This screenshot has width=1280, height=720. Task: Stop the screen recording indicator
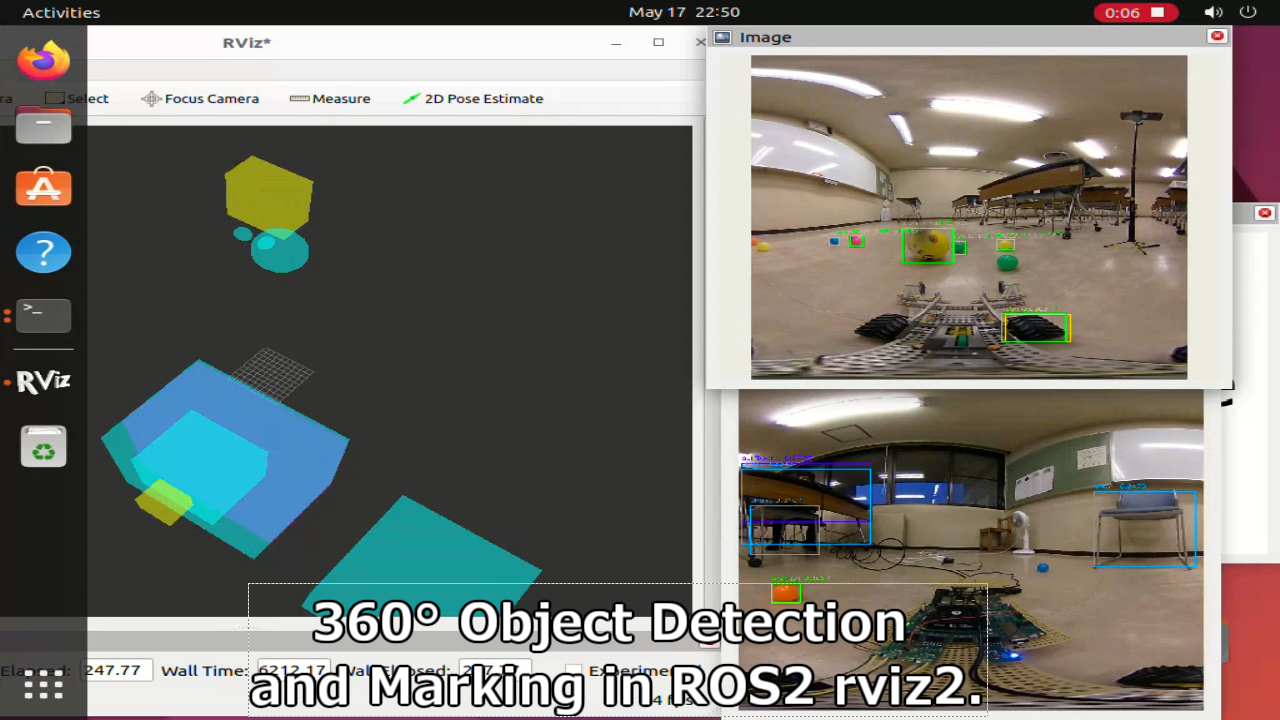click(x=1134, y=13)
